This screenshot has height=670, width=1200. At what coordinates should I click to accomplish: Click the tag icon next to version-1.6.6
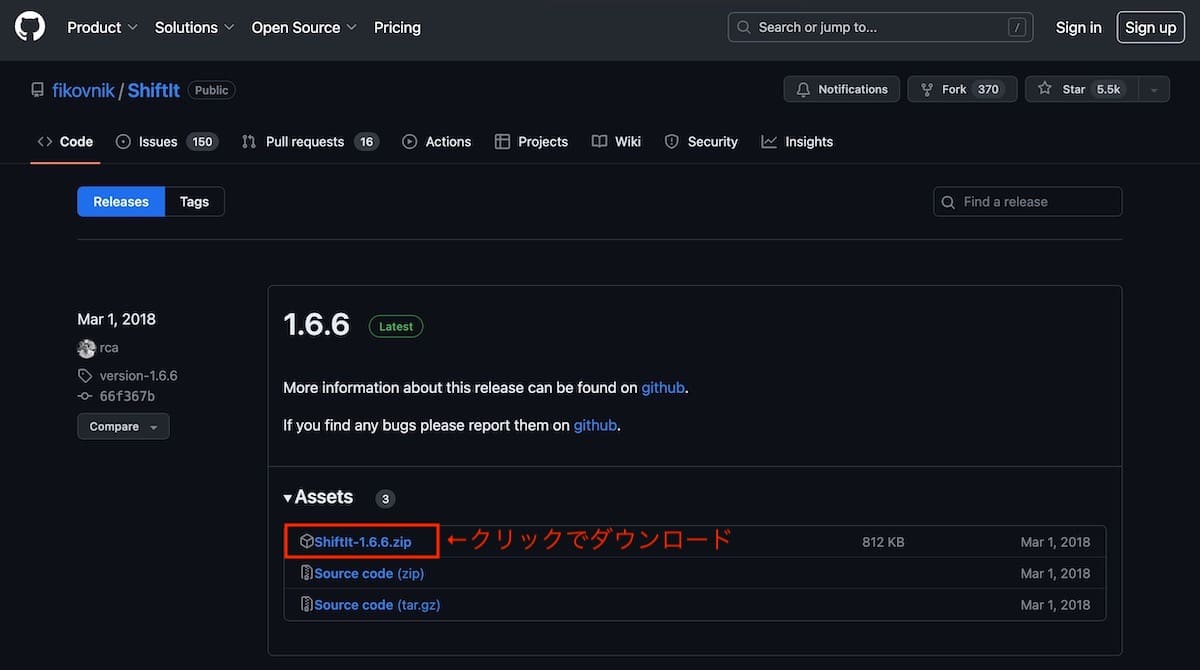pos(86,376)
